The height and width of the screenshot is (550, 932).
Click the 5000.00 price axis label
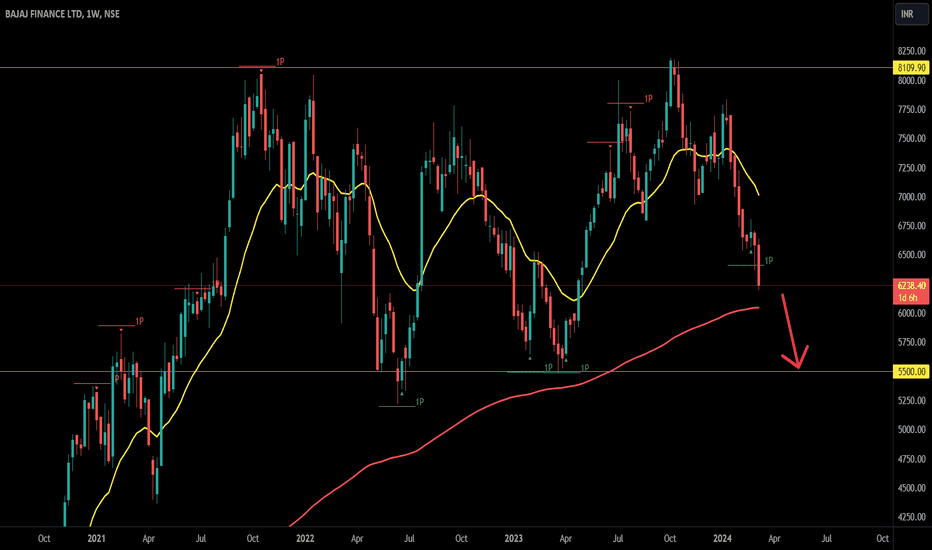[912, 429]
